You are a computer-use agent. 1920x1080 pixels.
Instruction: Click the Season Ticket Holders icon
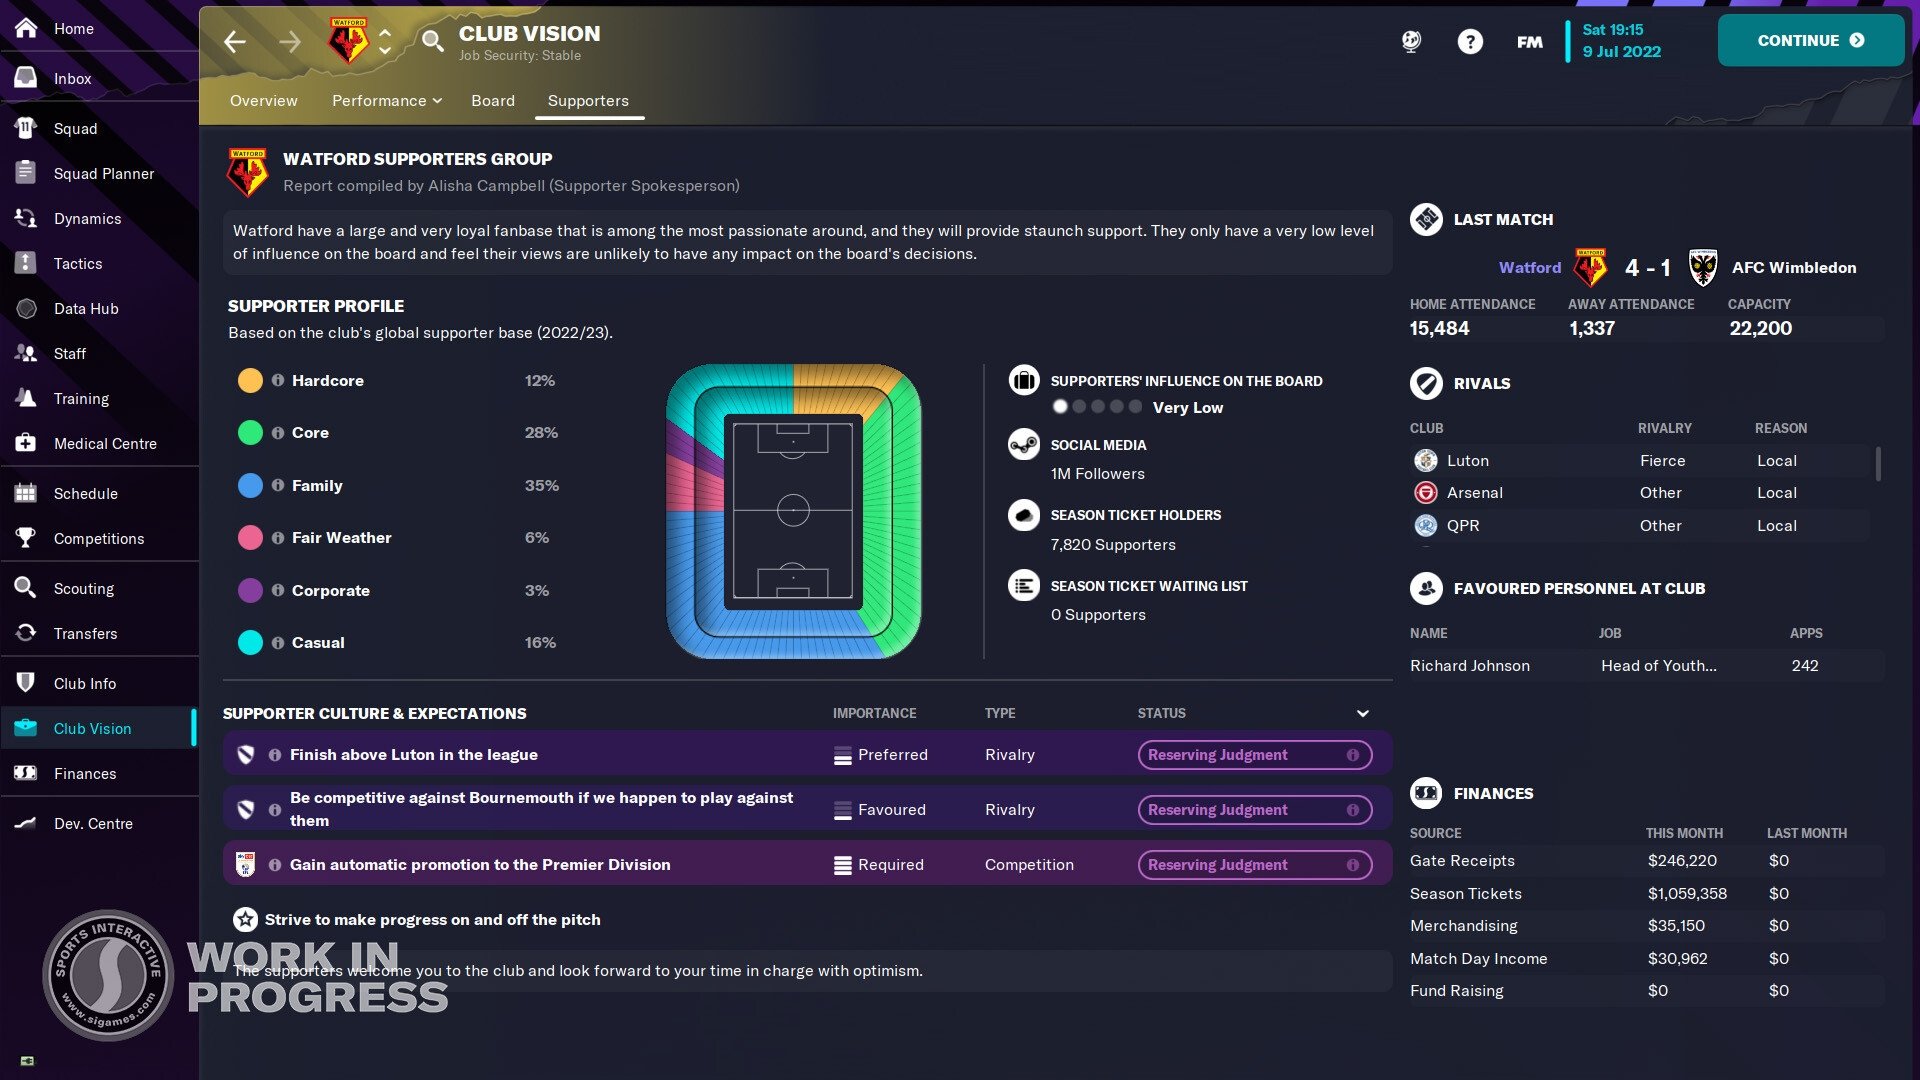(1025, 514)
